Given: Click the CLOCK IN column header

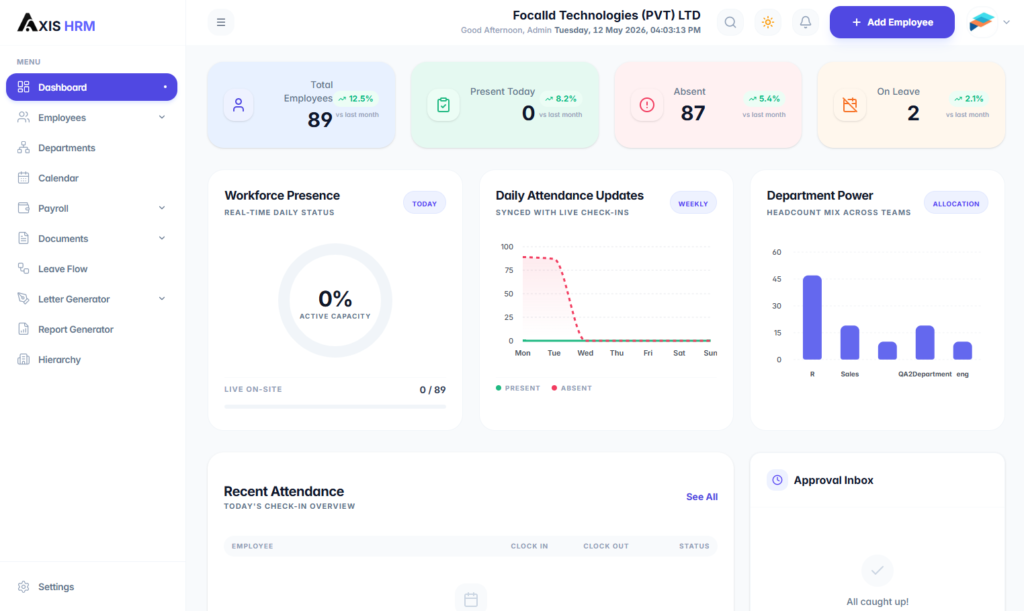Looking at the screenshot, I should click(529, 546).
